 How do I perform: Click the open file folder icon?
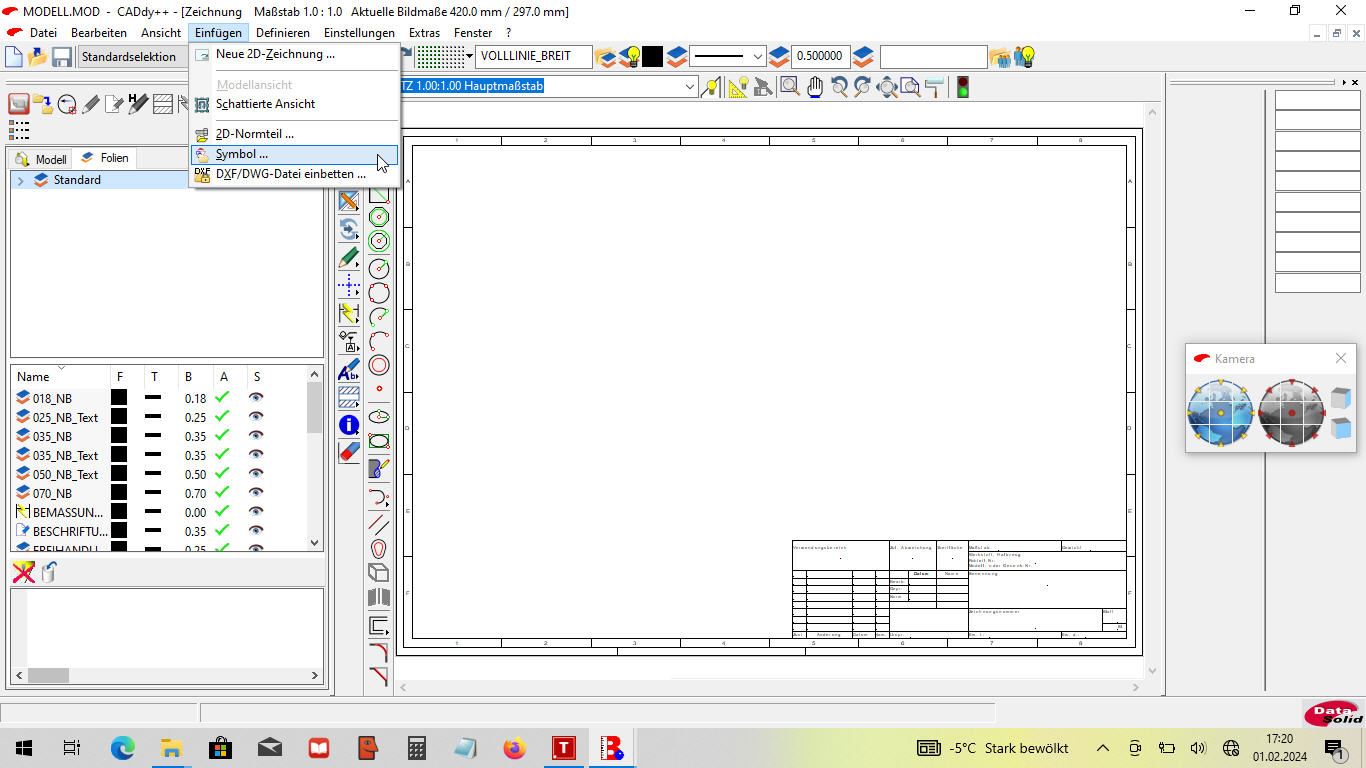(38, 57)
